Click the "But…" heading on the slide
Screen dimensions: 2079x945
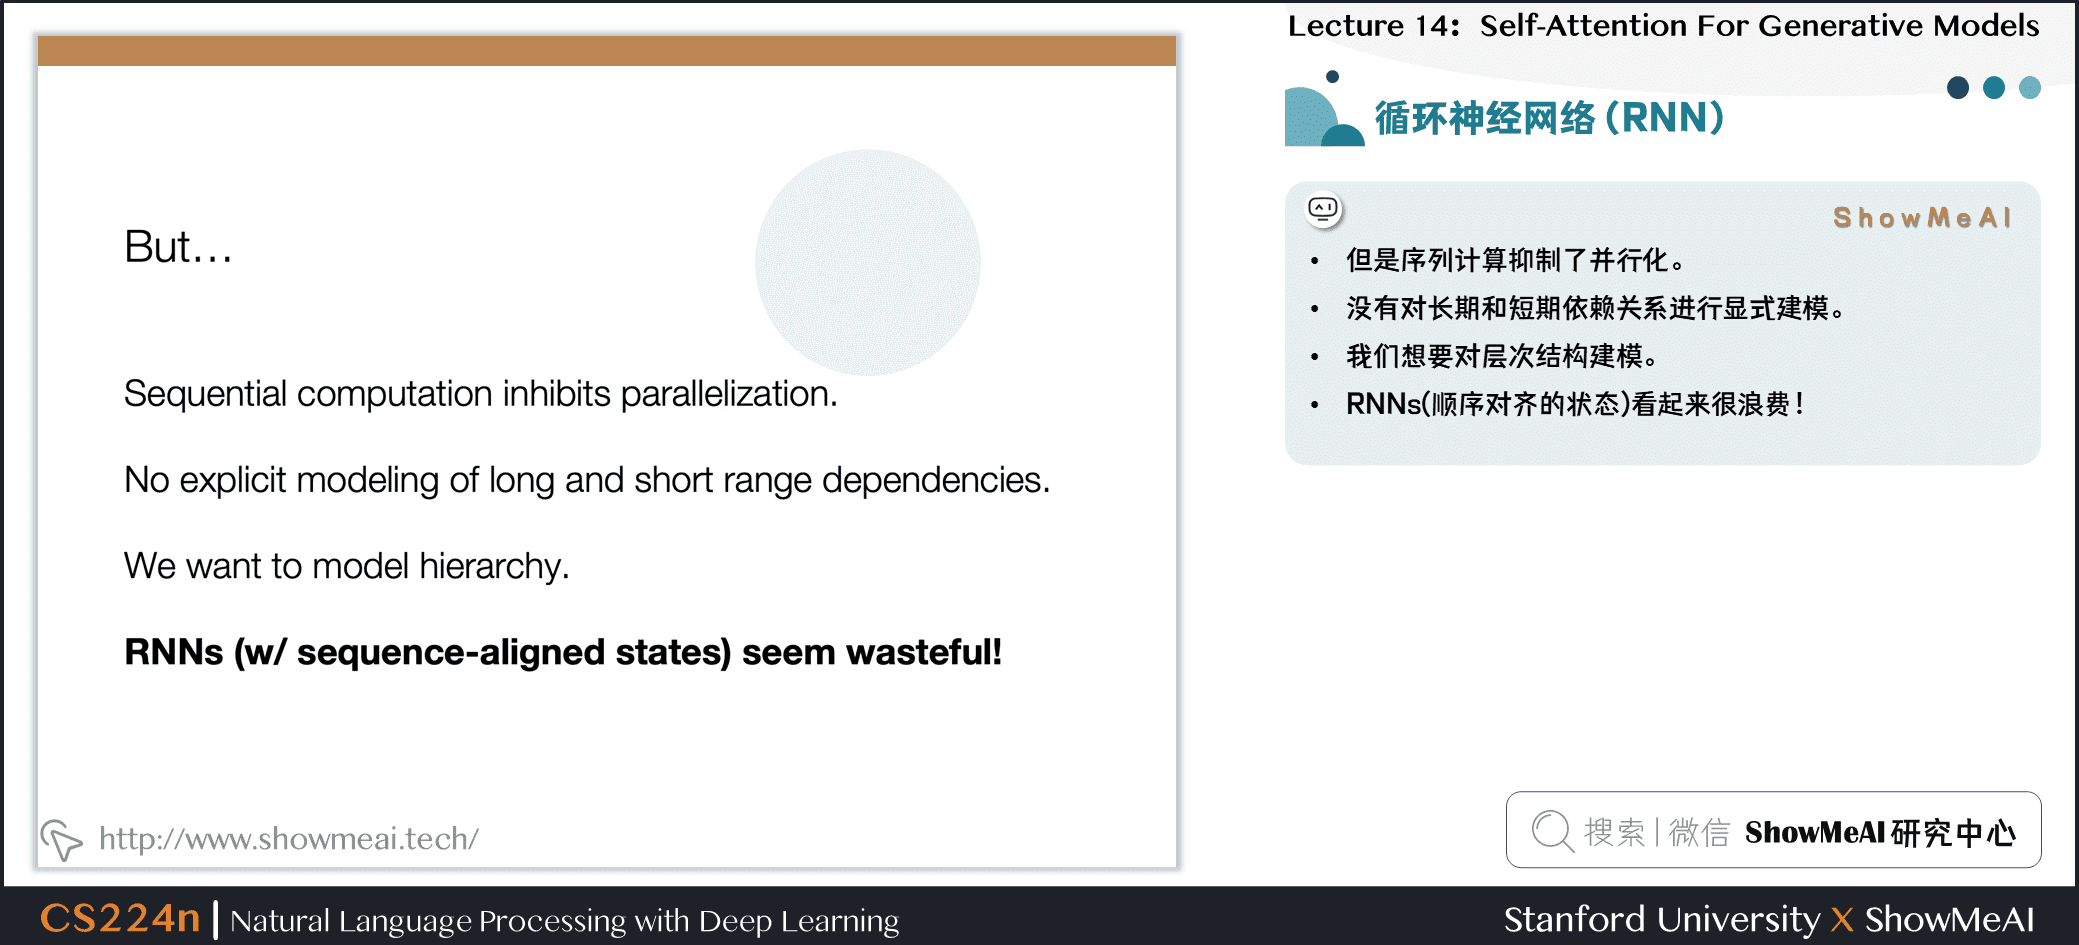(x=178, y=247)
